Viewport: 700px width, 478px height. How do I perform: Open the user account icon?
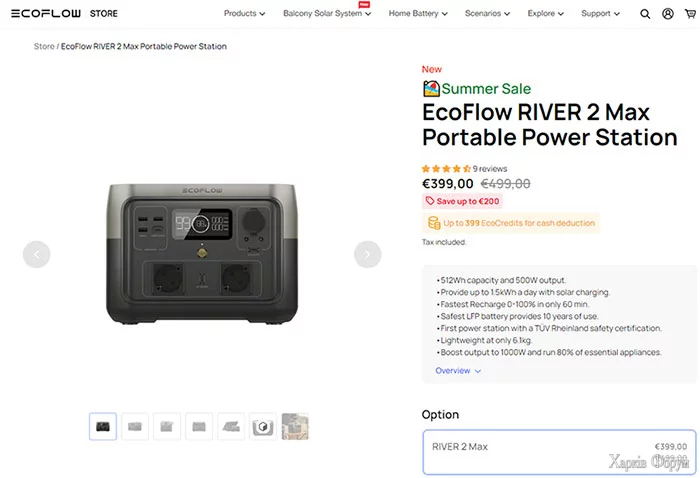[667, 14]
